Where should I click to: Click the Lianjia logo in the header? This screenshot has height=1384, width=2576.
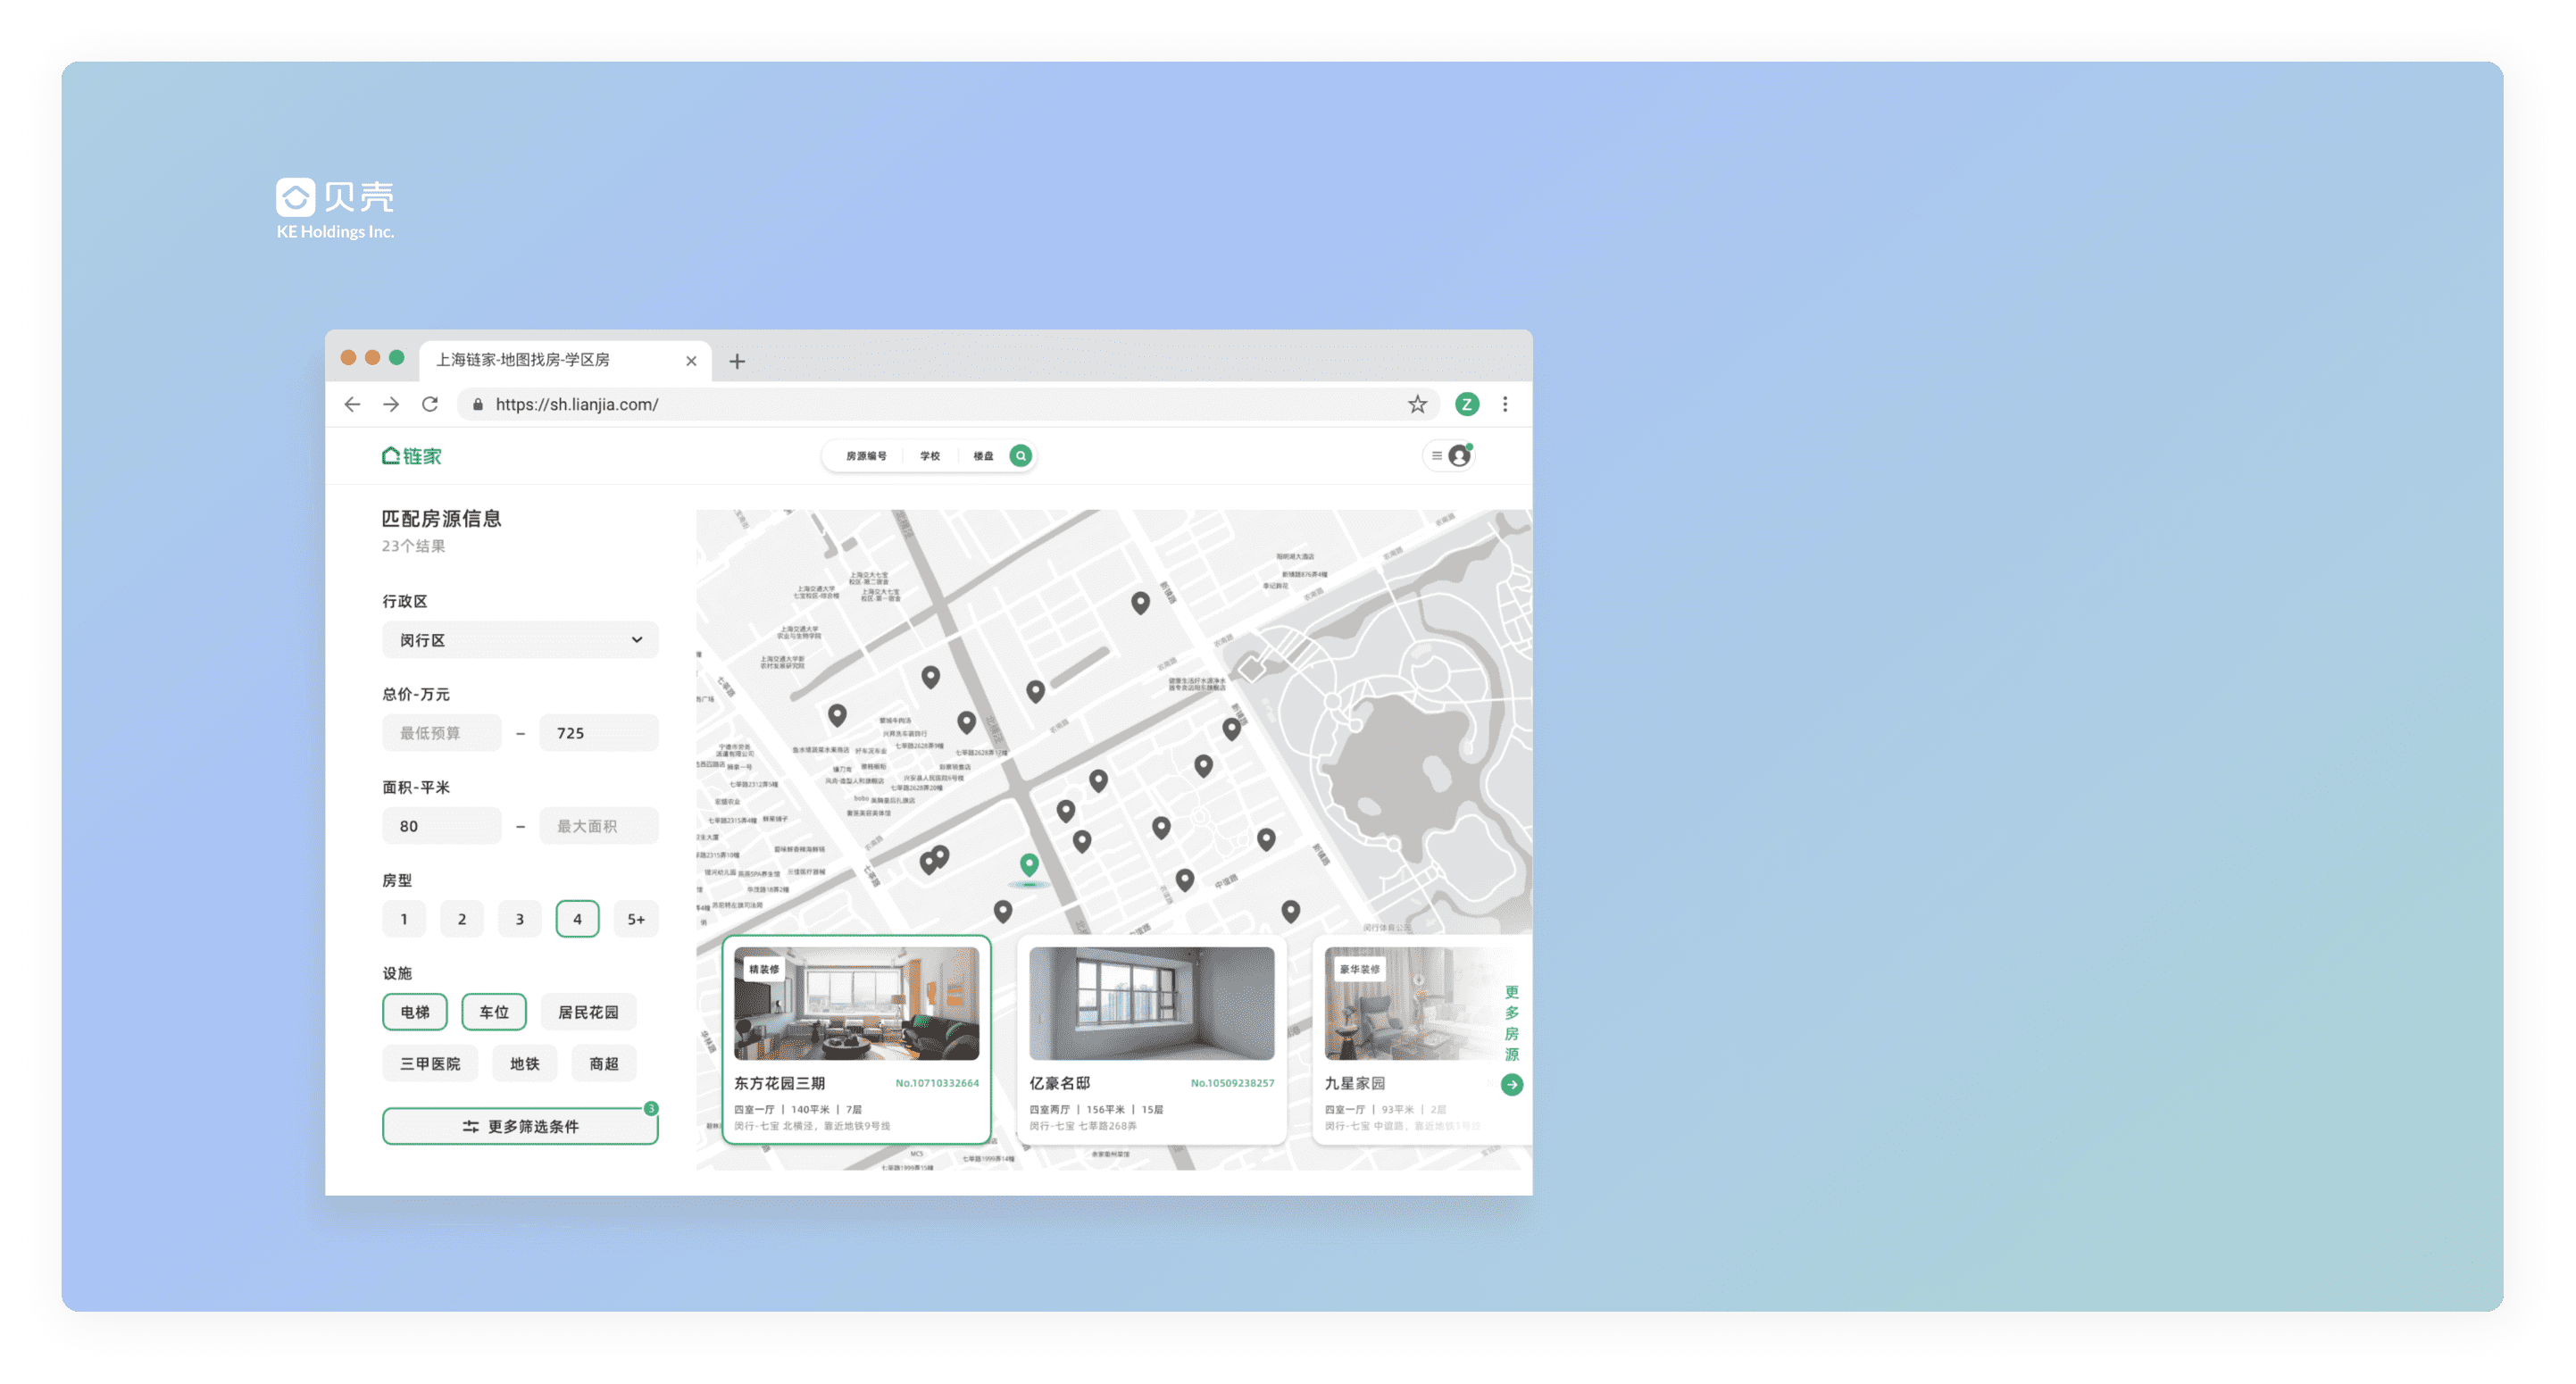click(411, 456)
